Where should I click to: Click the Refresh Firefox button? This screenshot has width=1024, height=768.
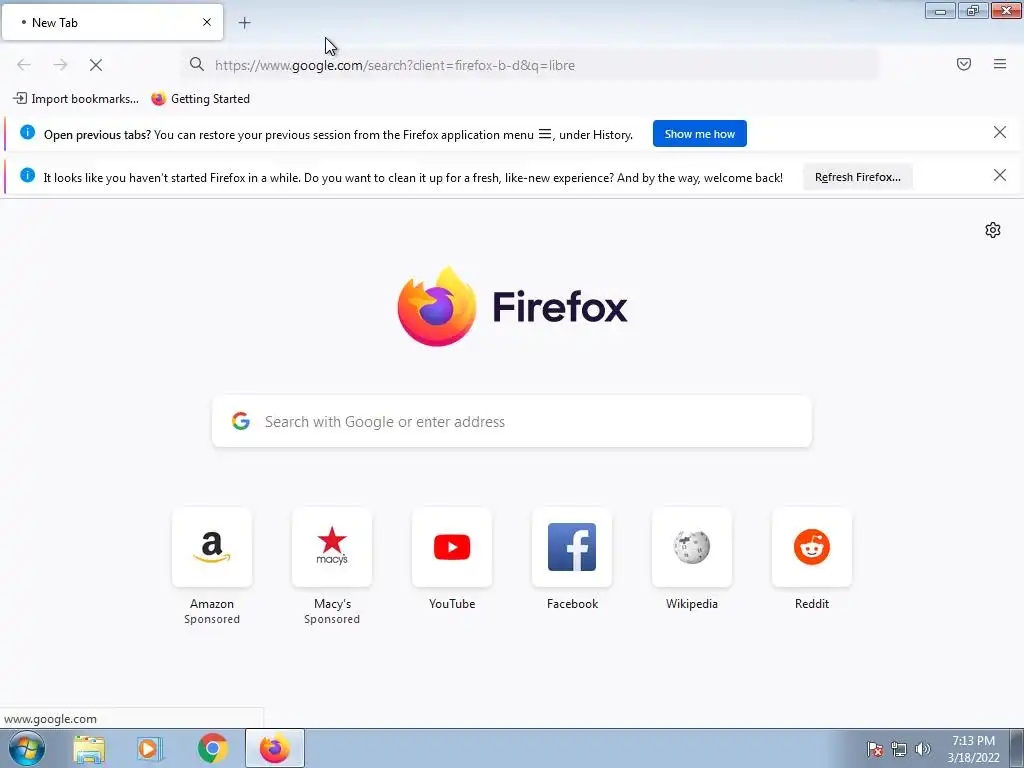click(x=857, y=177)
